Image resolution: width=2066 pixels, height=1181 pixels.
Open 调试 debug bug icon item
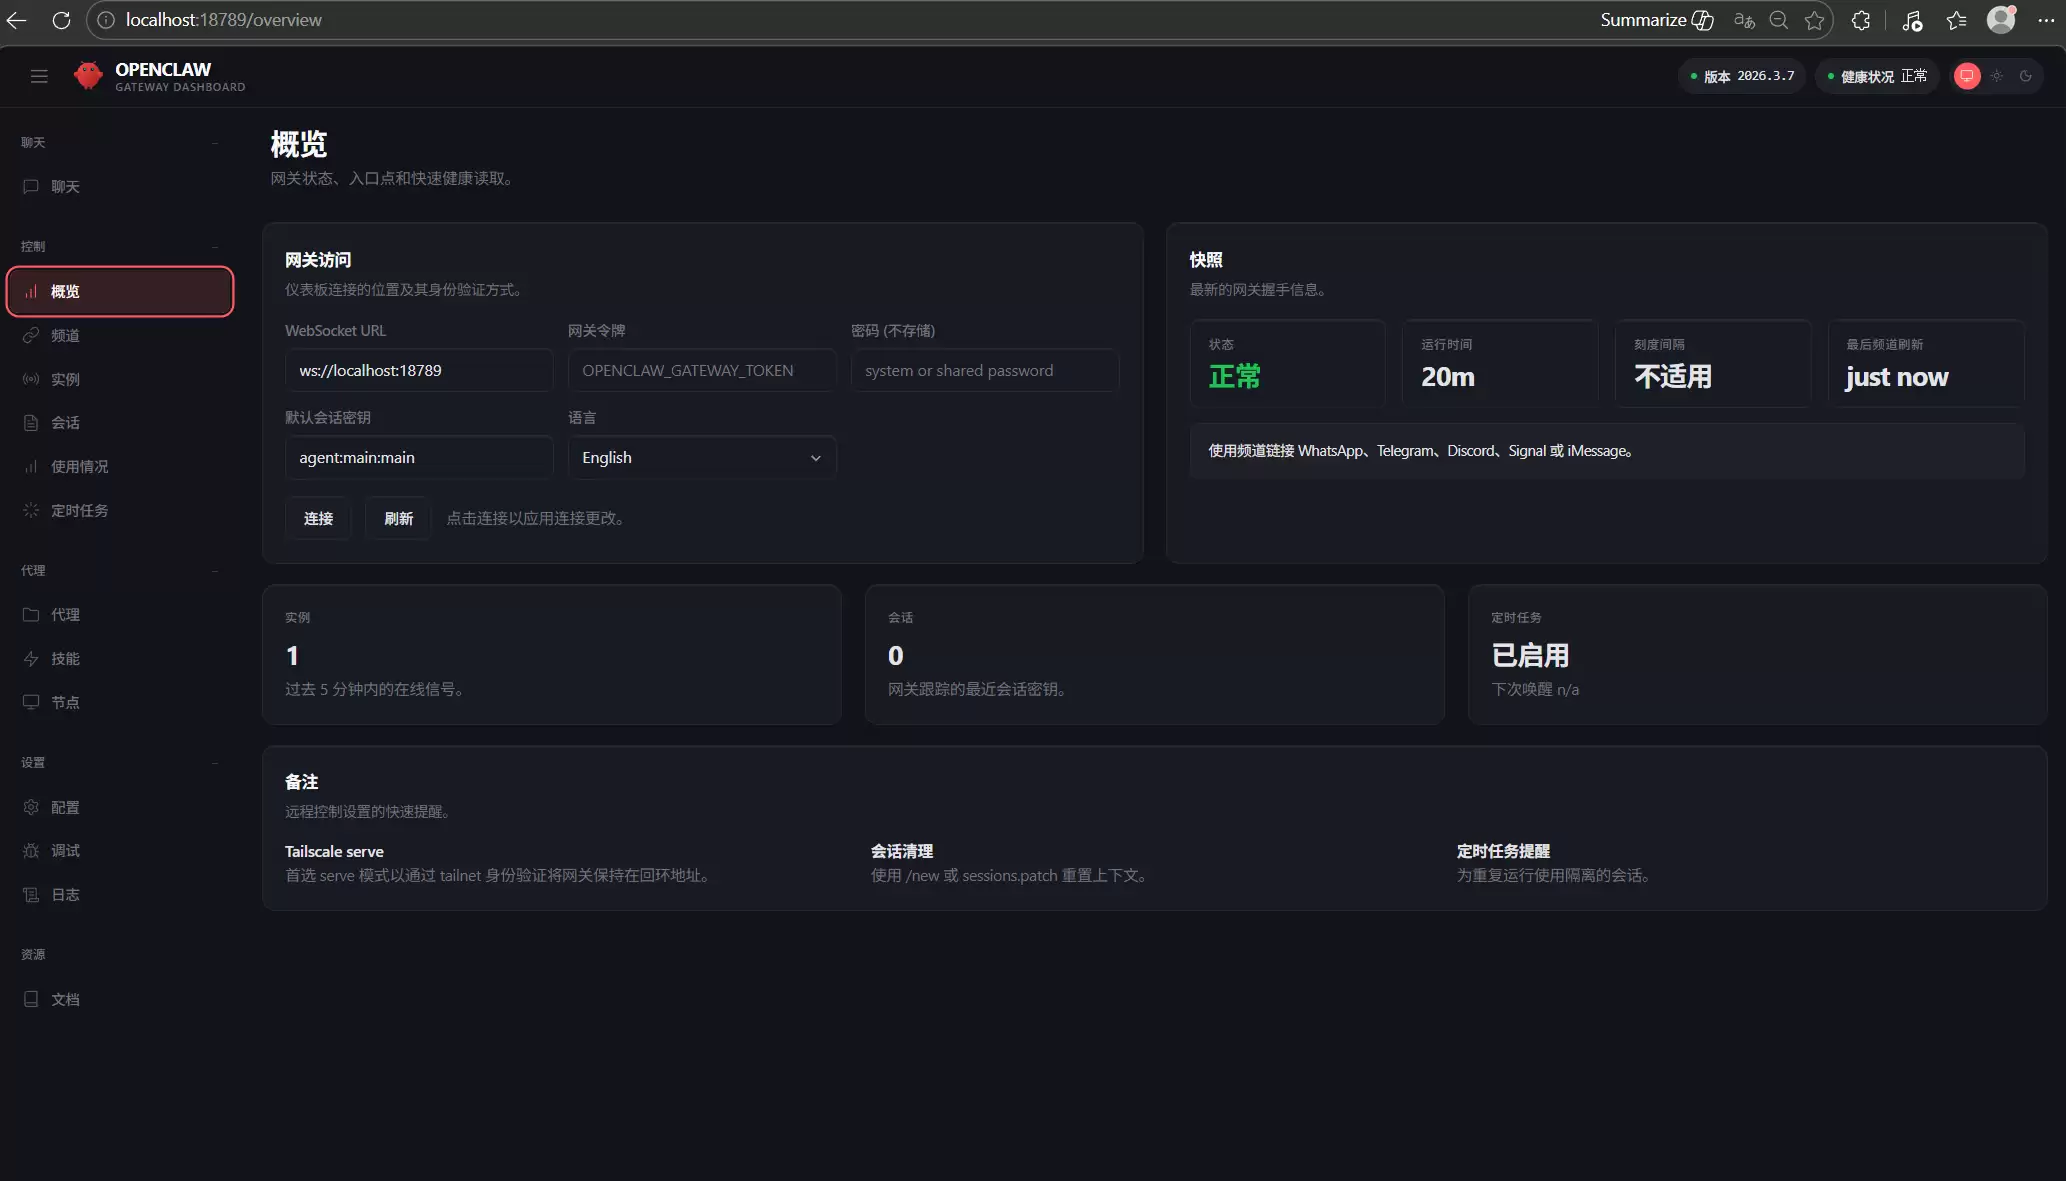(x=65, y=851)
